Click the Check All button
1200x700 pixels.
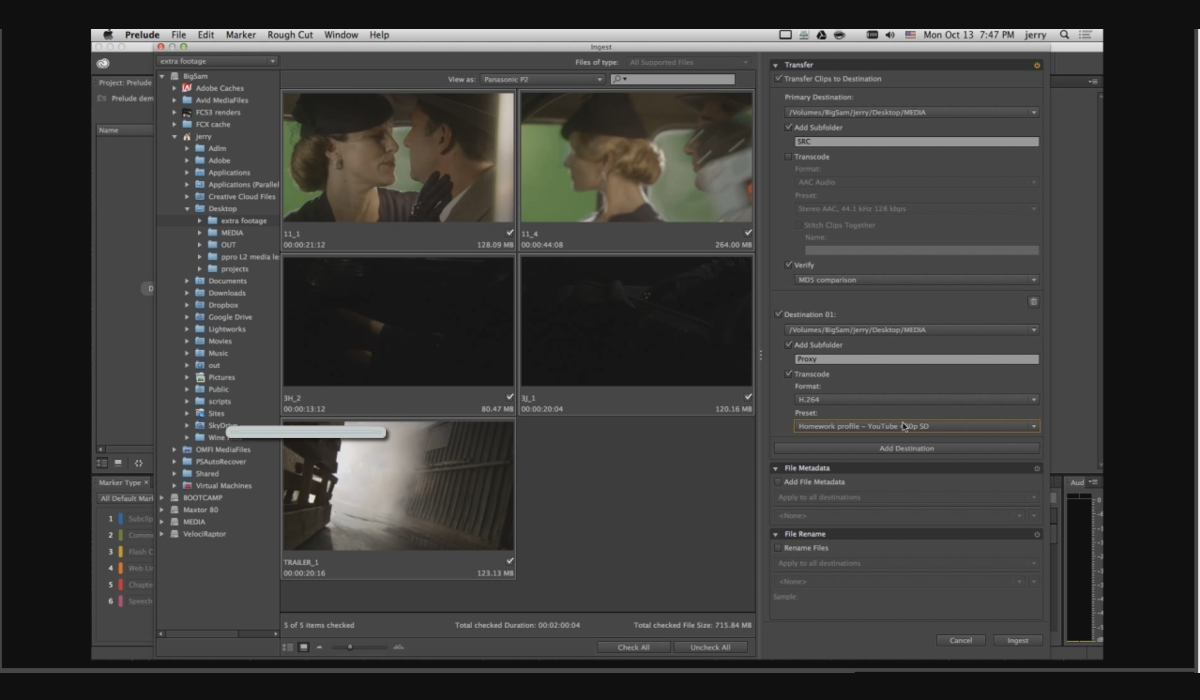pos(633,647)
